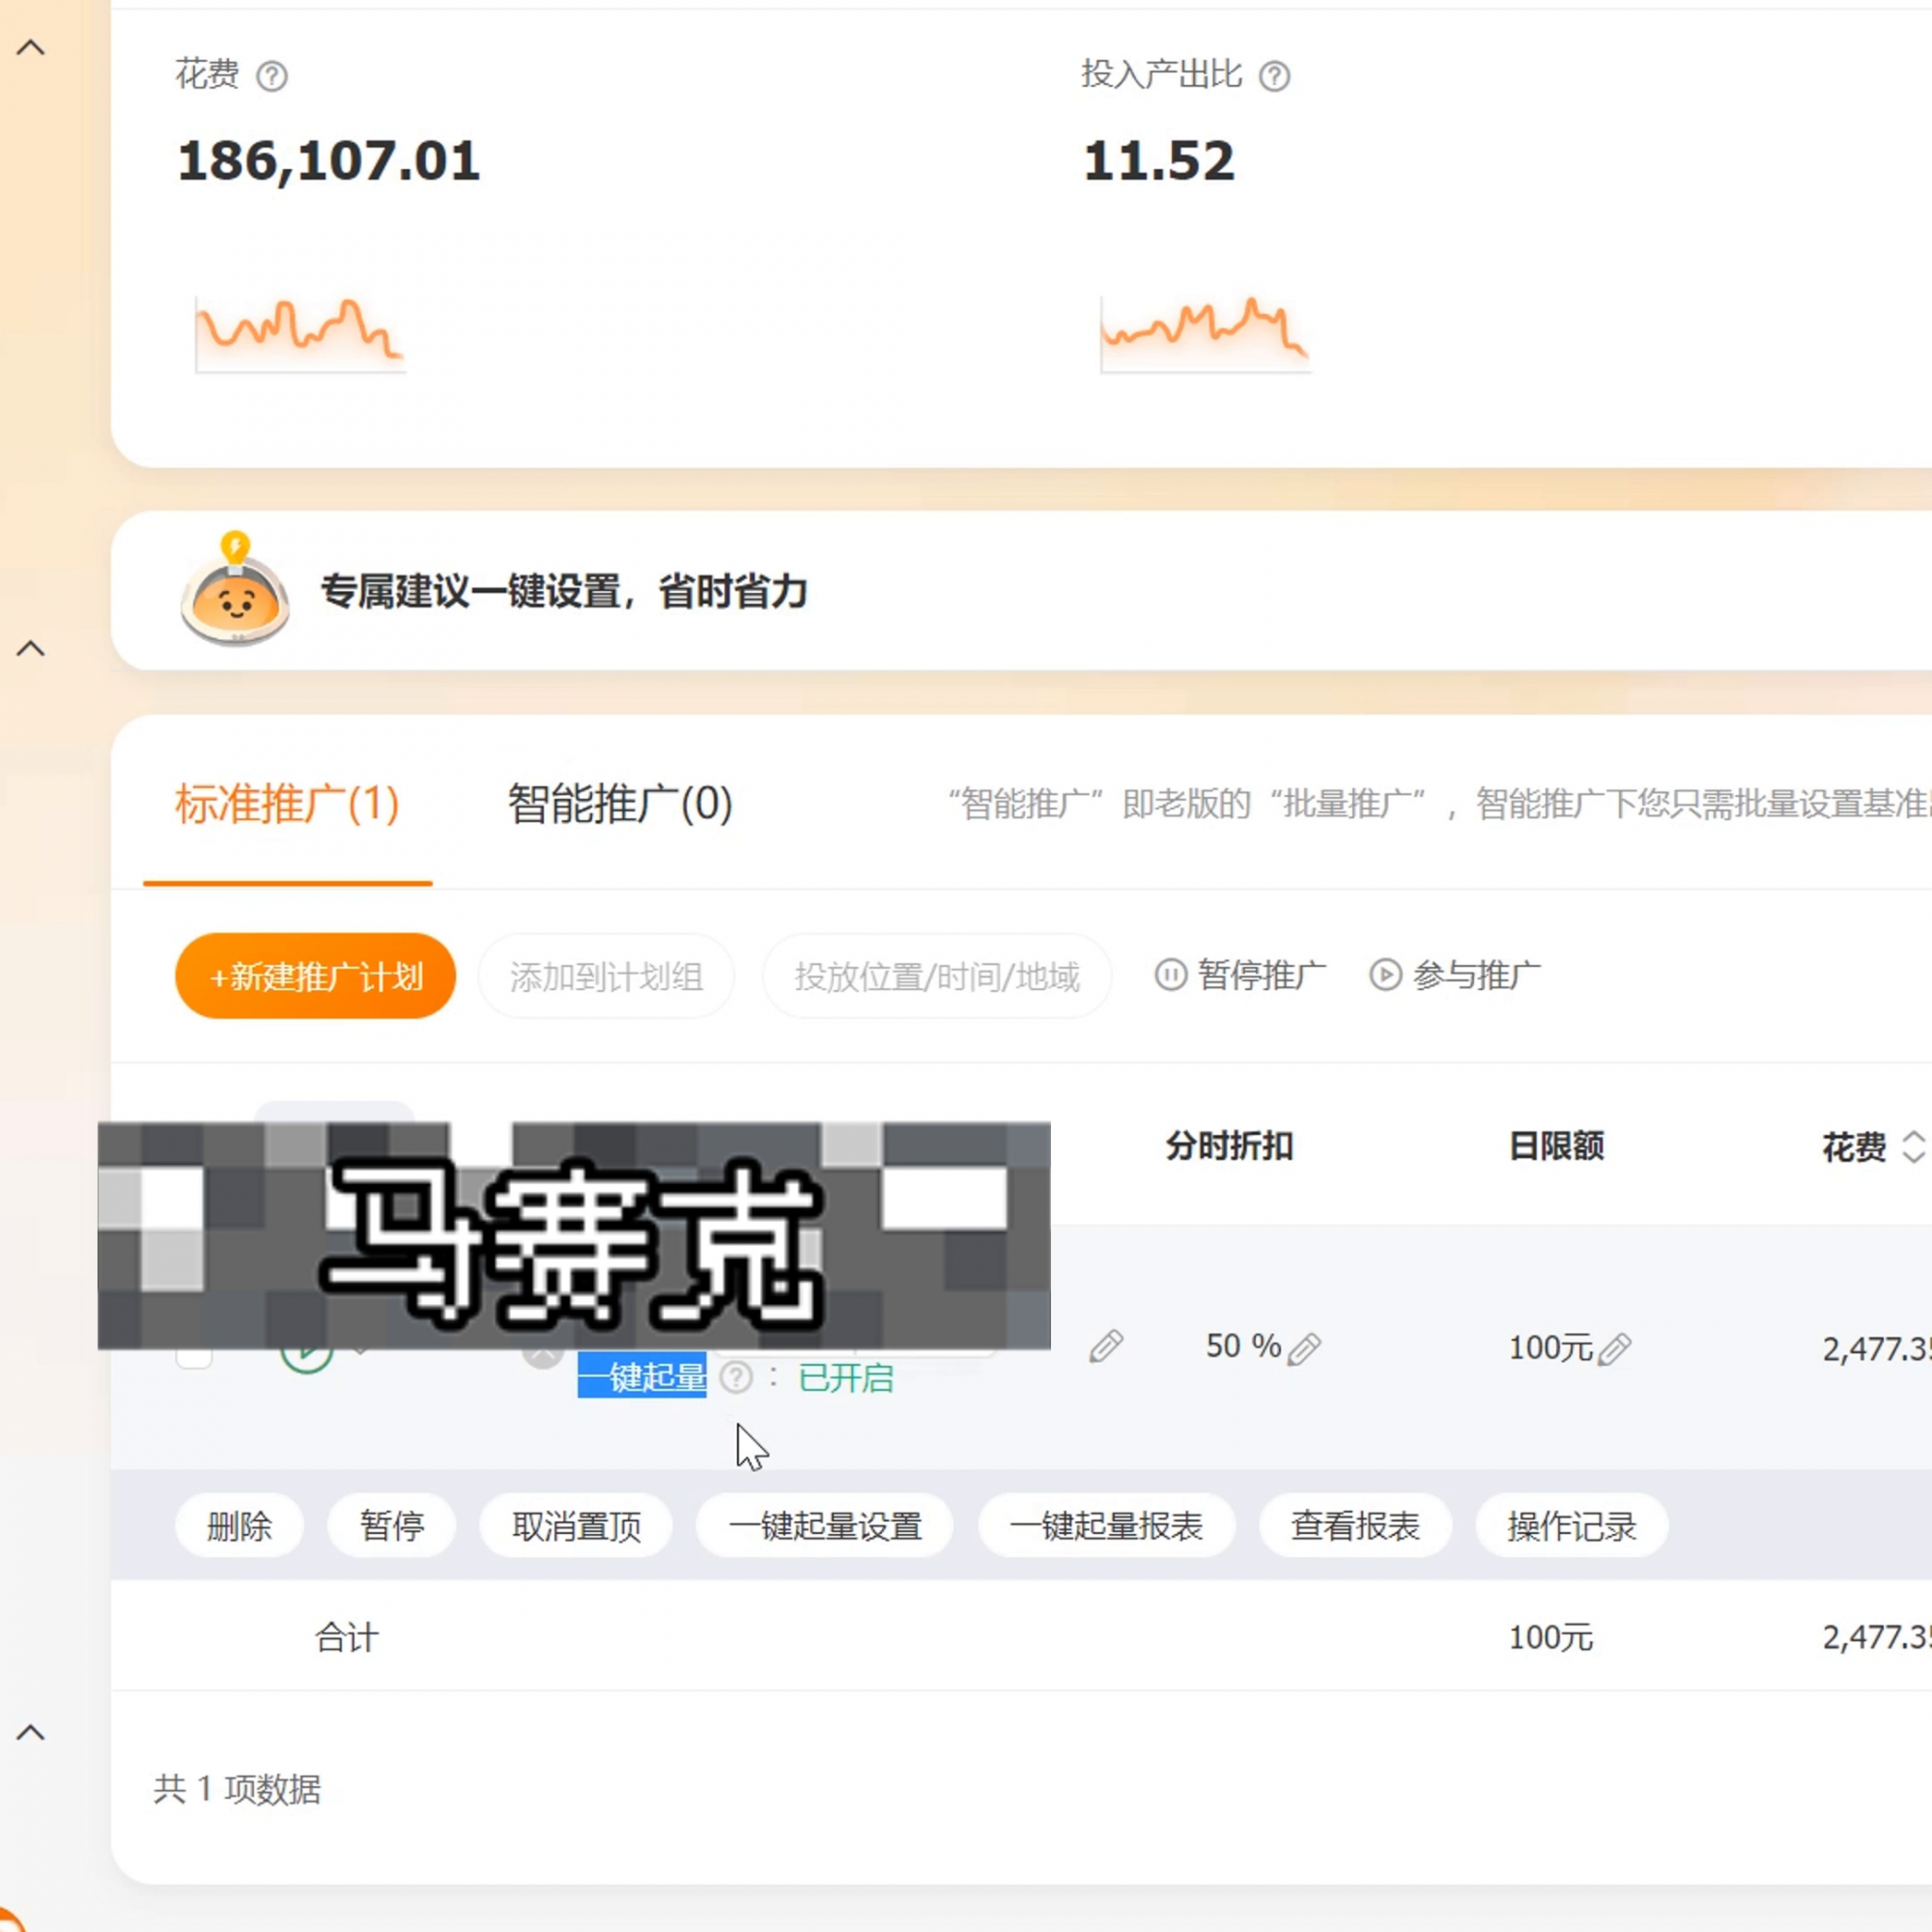This screenshot has width=1932, height=1932.
Task: Click the 合计 row label
Action: 347,1638
